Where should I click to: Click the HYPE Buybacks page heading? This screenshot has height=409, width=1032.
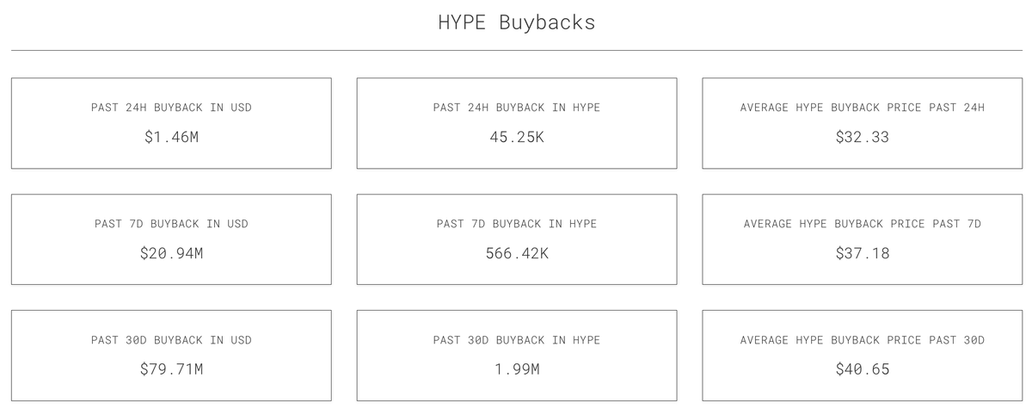(516, 22)
